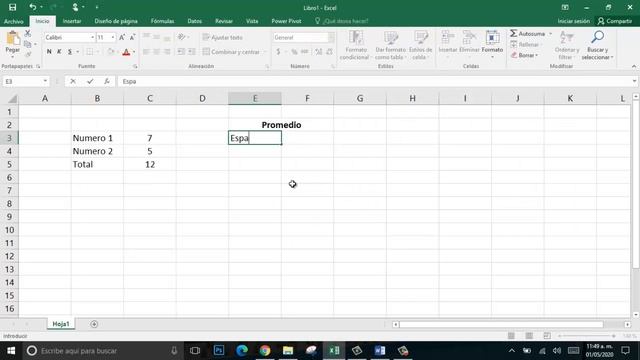Screen dimensions: 640x360
Task: Toggle Bold N formatting
Action: pyautogui.click(x=49, y=52)
